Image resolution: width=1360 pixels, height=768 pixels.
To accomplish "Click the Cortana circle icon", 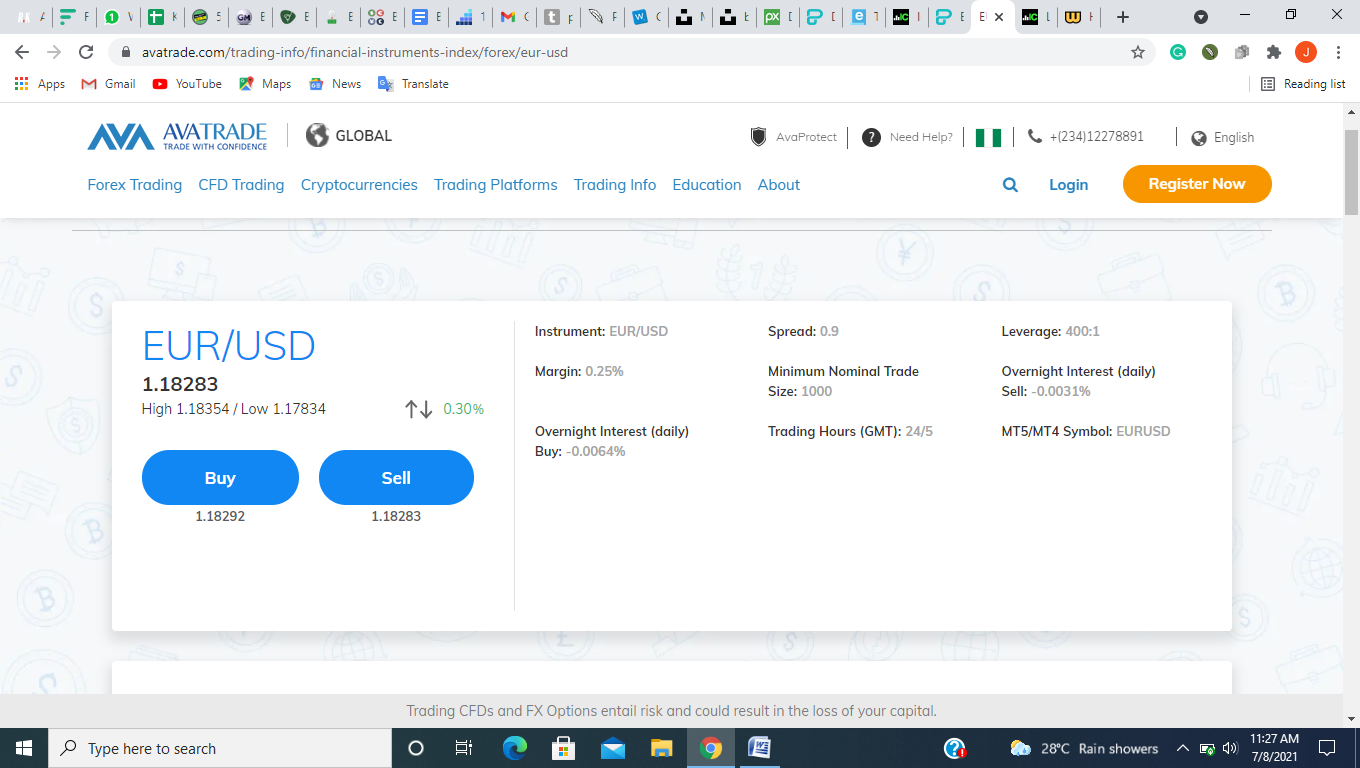I will tap(416, 748).
